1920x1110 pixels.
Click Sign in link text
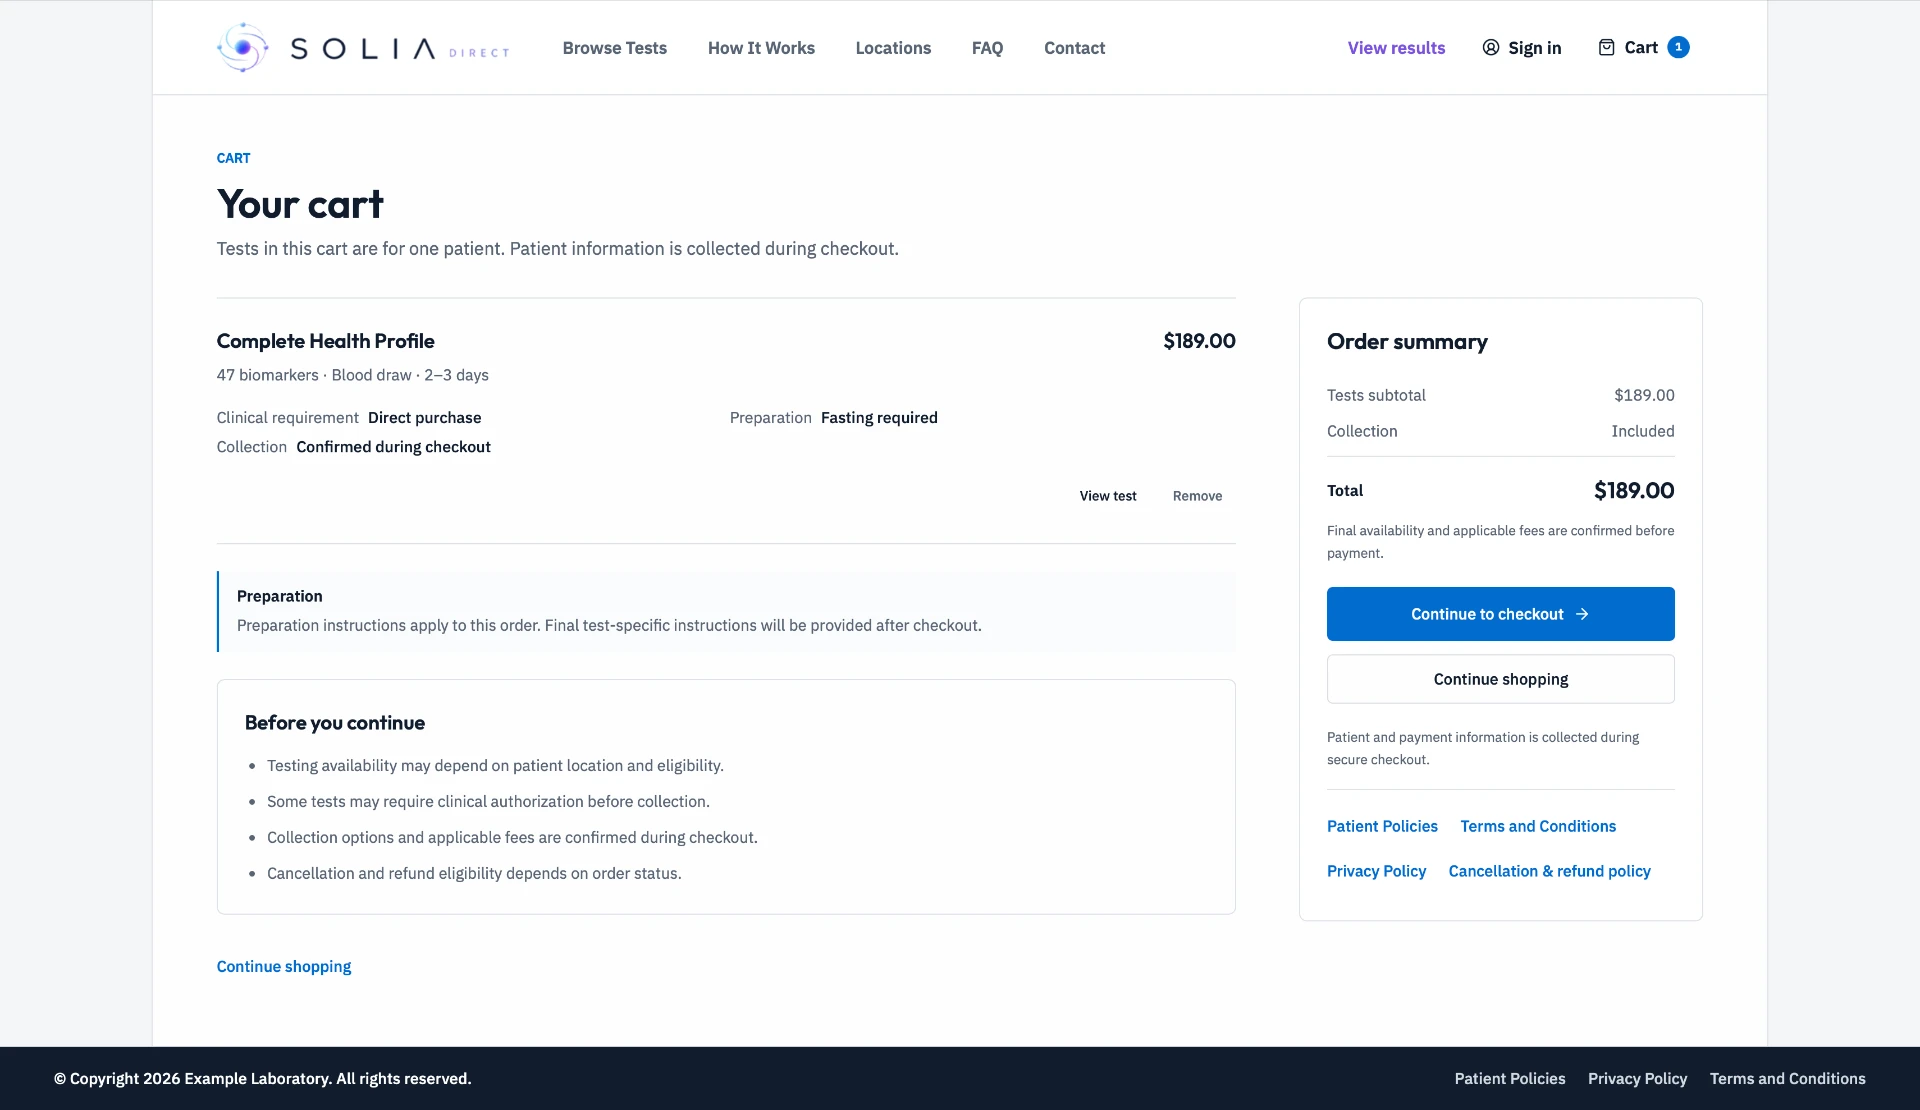pyautogui.click(x=1534, y=48)
